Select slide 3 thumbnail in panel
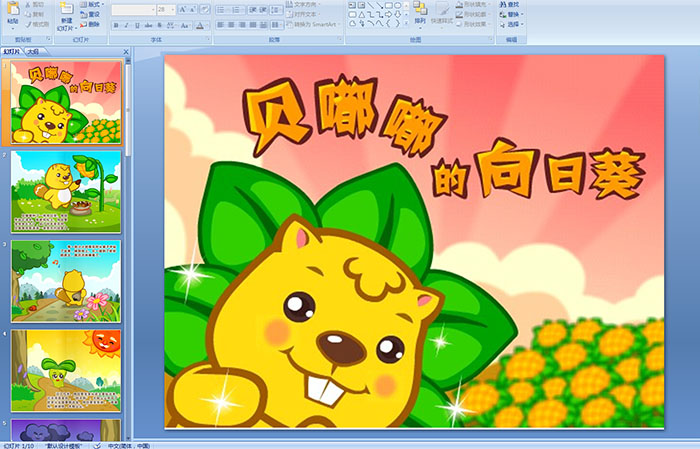Viewport: 700px width, 449px height. (66, 281)
